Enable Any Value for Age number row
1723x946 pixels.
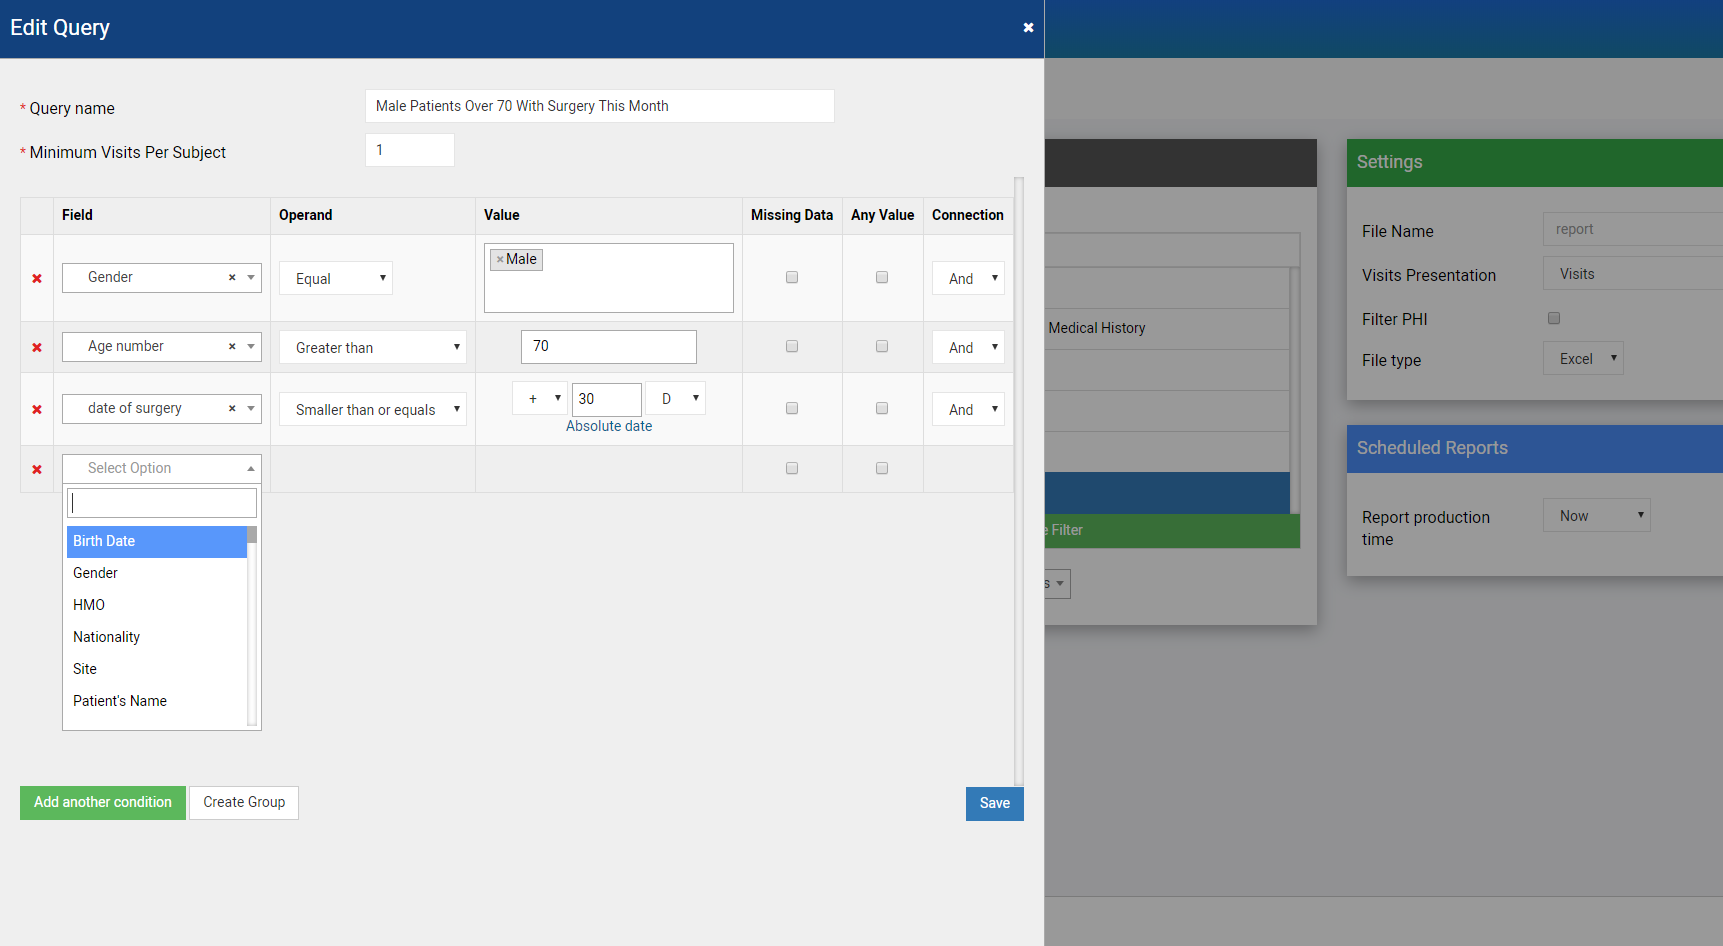(x=882, y=347)
